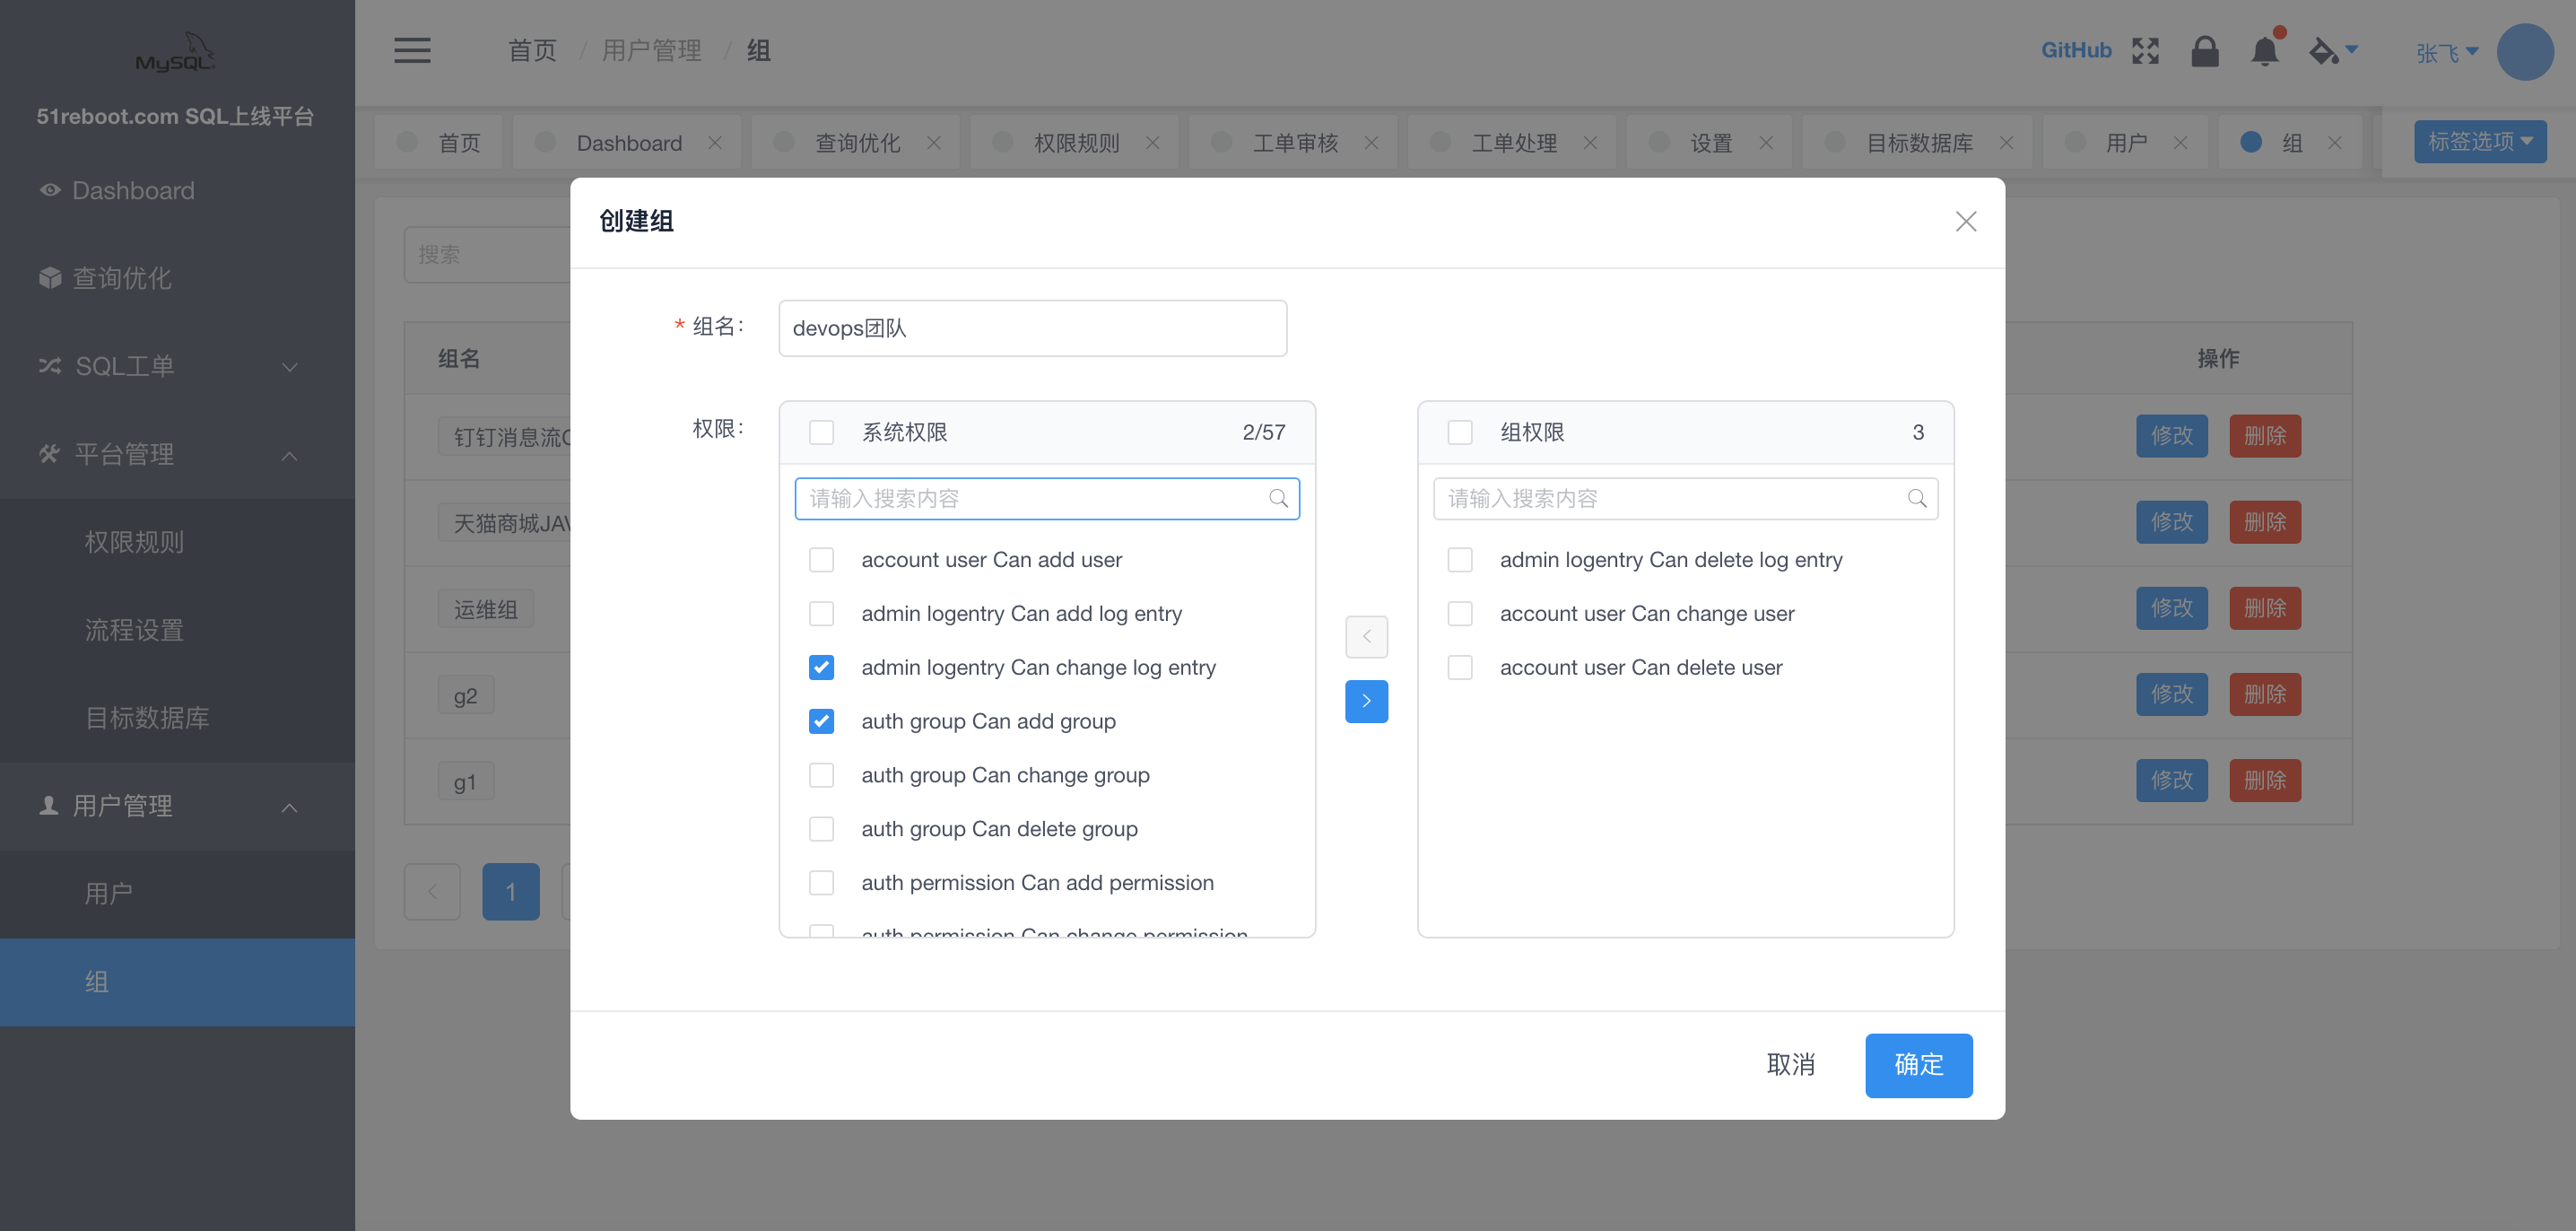The width and height of the screenshot is (2576, 1231).
Task: Click the Dashboard eye icon in sidebar
Action: pyautogui.click(x=49, y=190)
